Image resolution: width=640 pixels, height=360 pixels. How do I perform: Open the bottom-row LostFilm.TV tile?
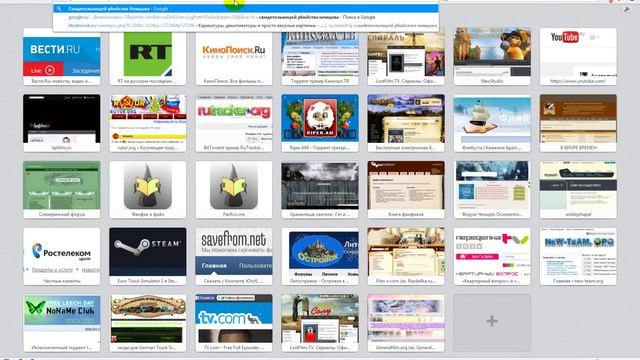(320, 323)
